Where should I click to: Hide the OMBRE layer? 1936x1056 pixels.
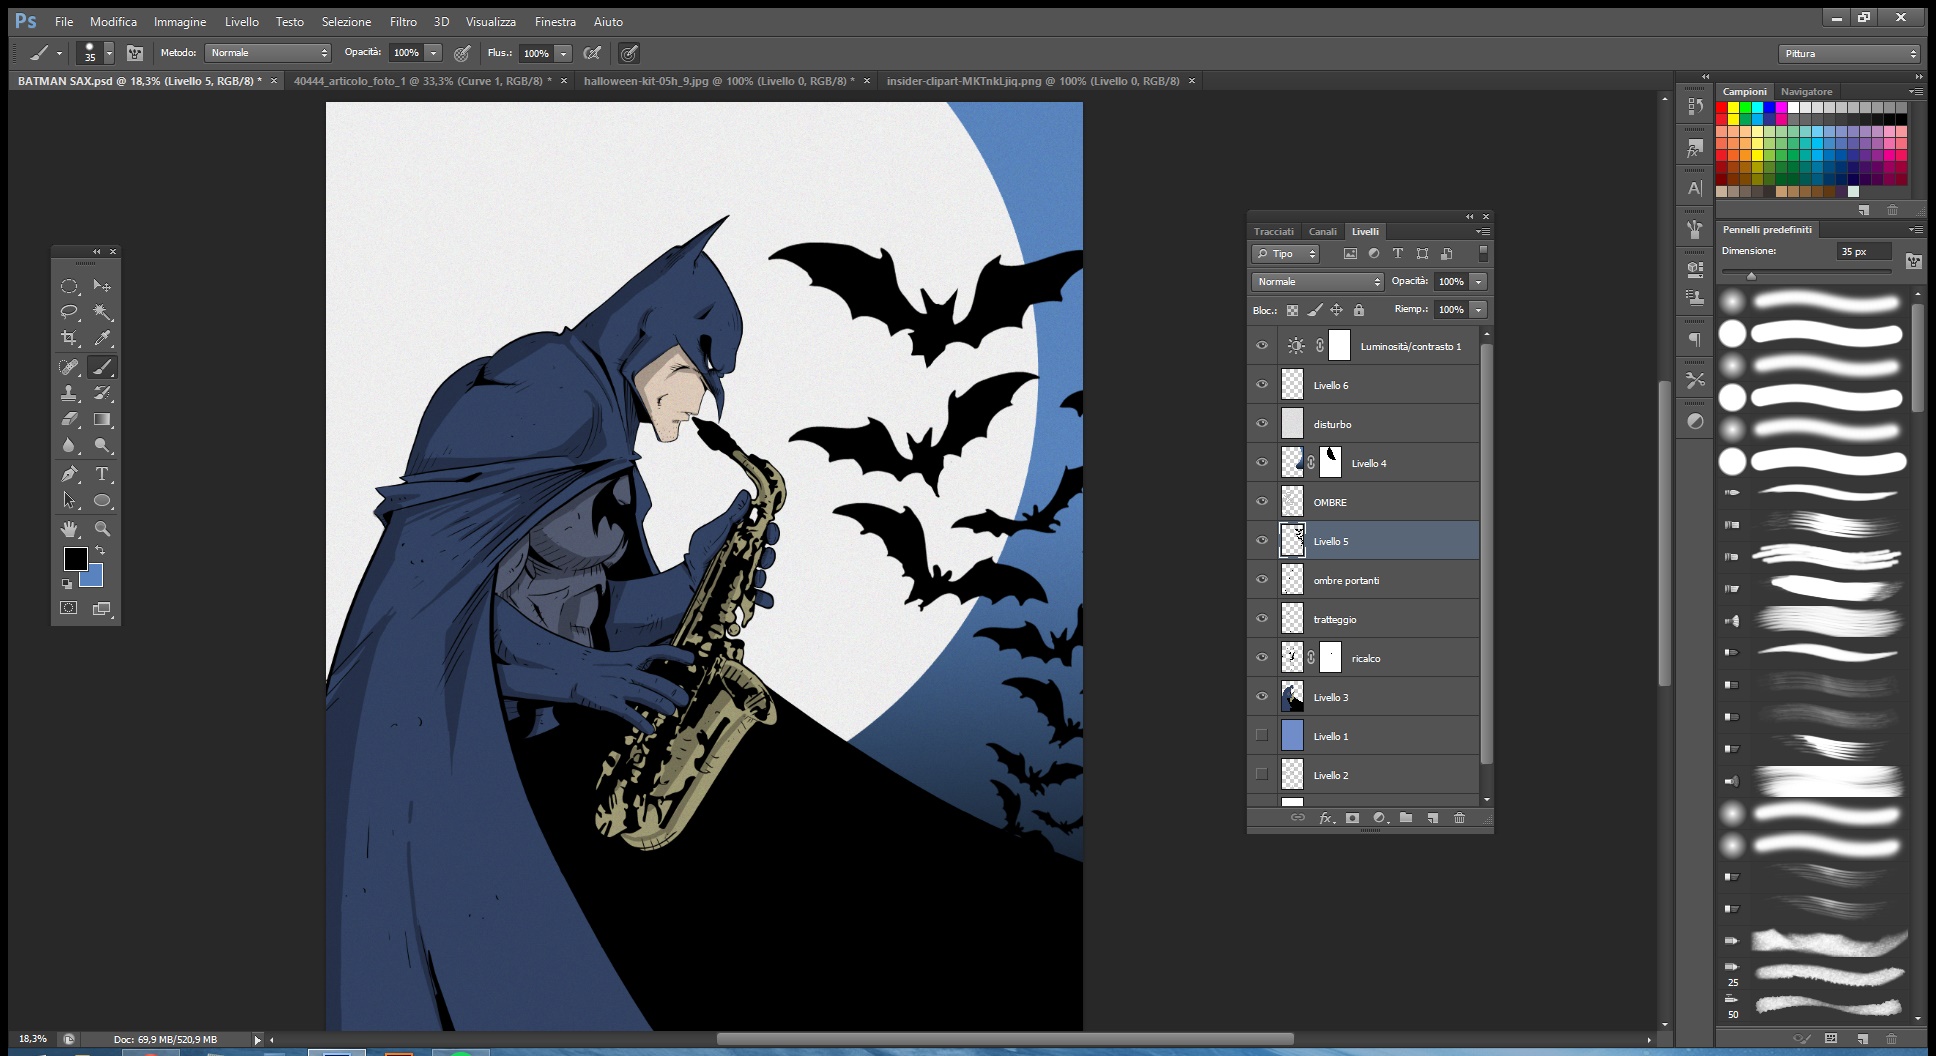click(1262, 502)
